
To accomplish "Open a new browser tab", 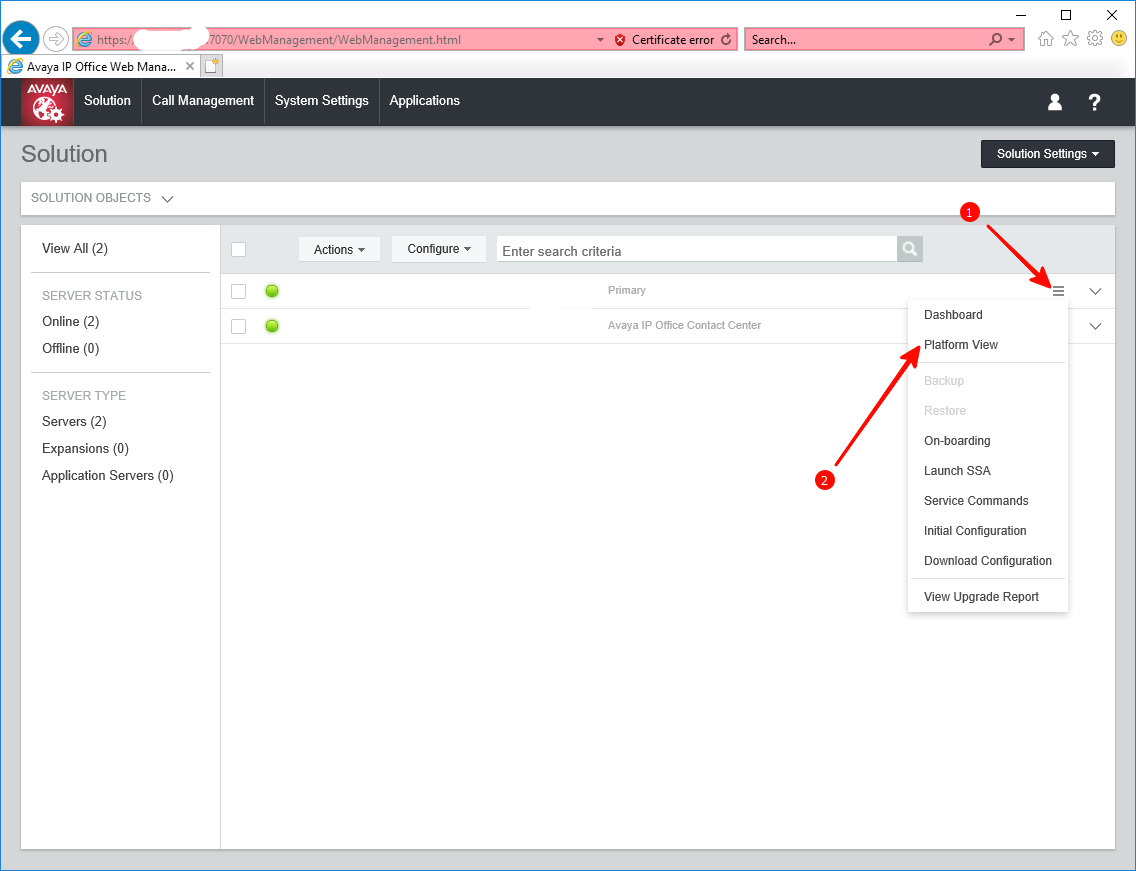I will pos(212,66).
